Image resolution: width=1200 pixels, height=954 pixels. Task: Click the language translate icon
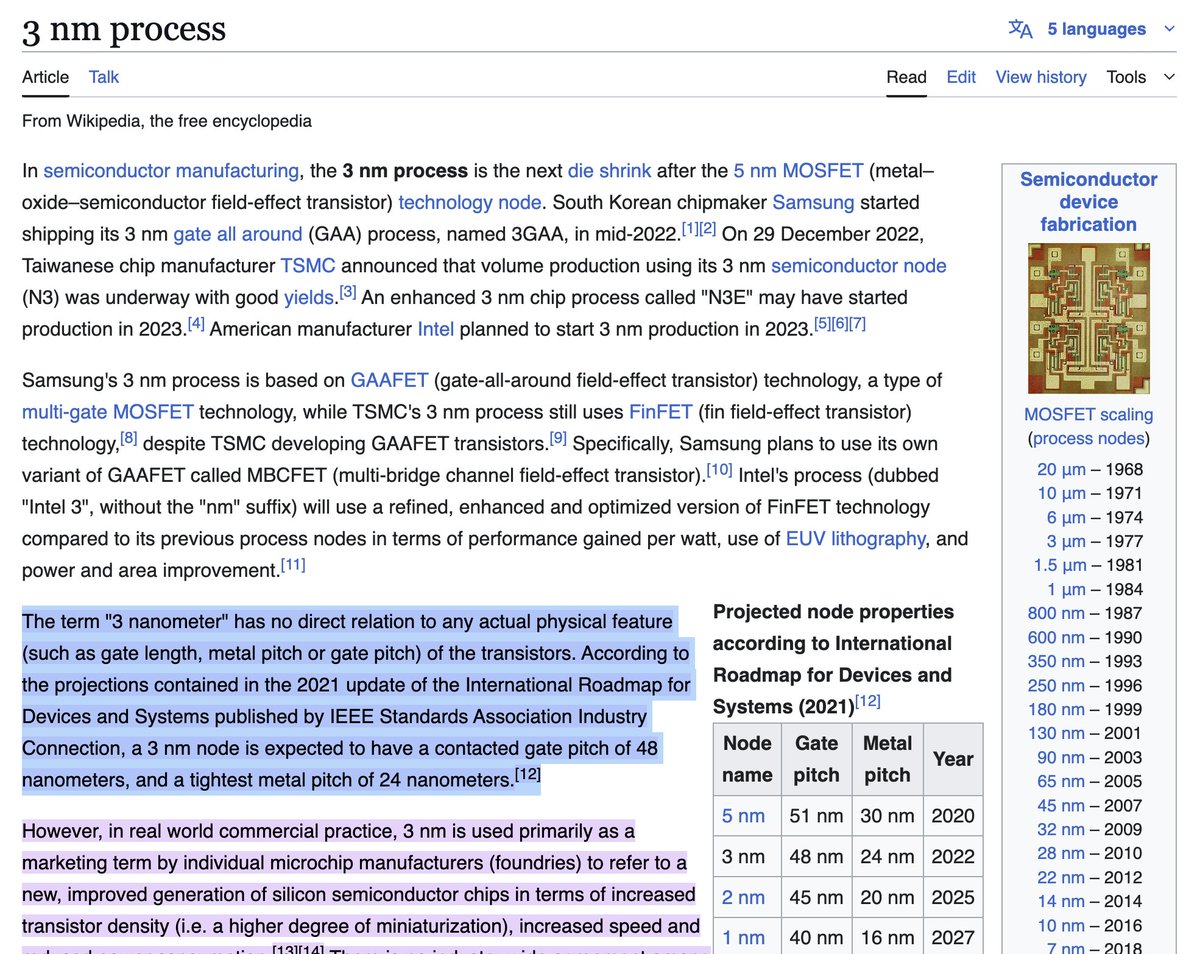click(1020, 29)
